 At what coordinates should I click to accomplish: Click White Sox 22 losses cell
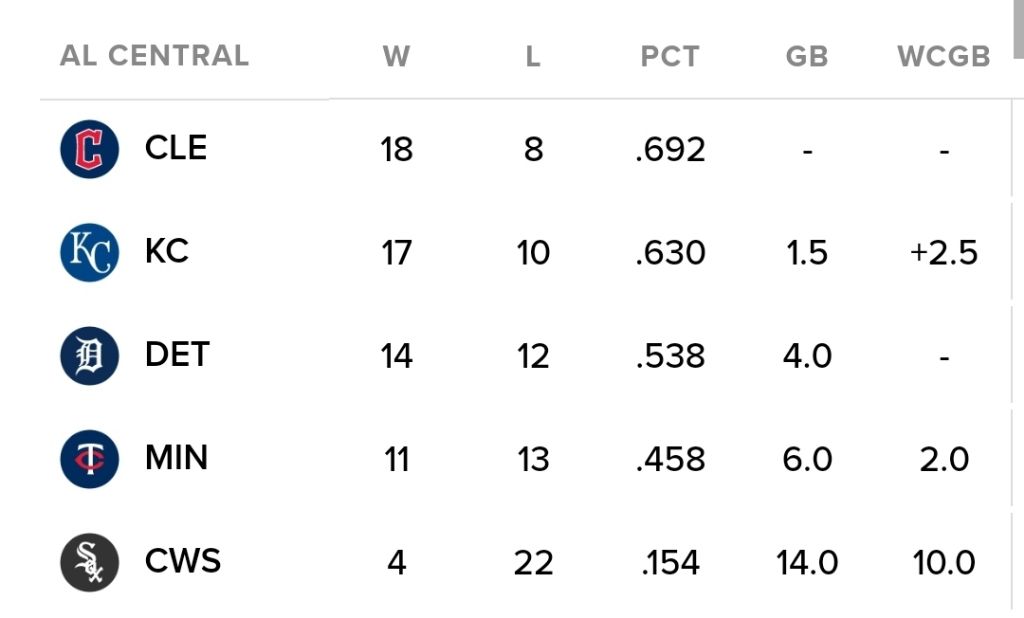(533, 563)
